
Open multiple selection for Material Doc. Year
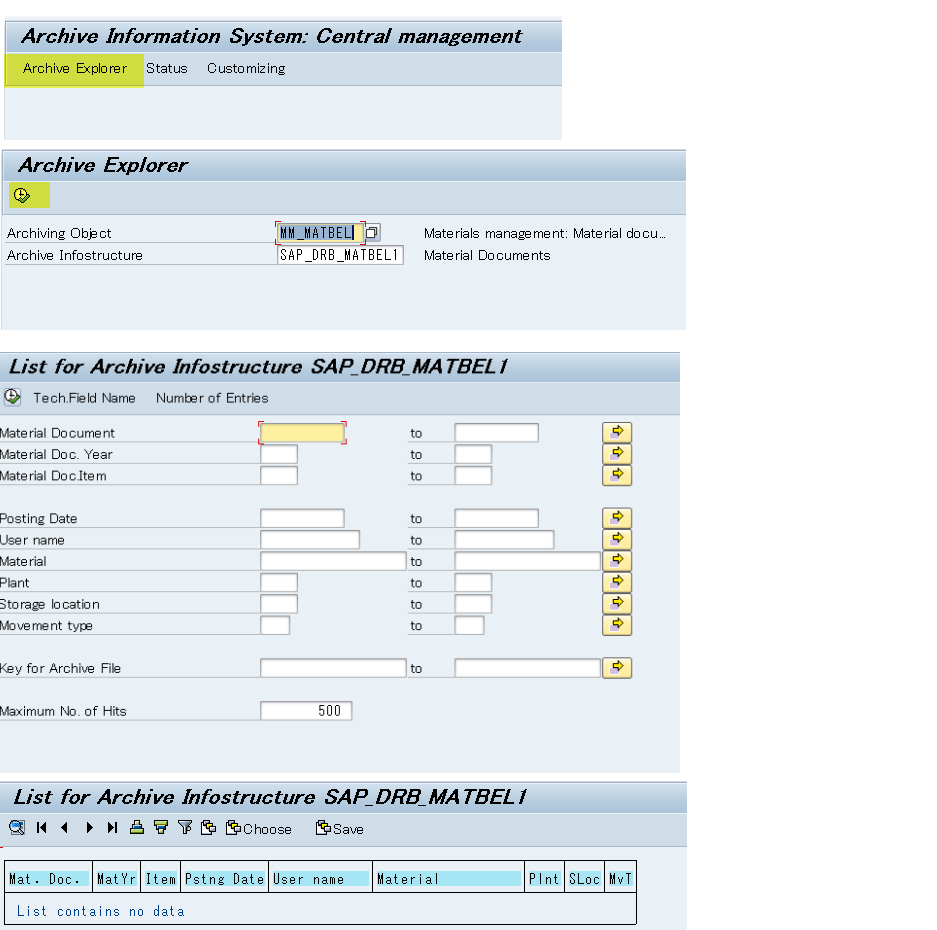(x=617, y=454)
